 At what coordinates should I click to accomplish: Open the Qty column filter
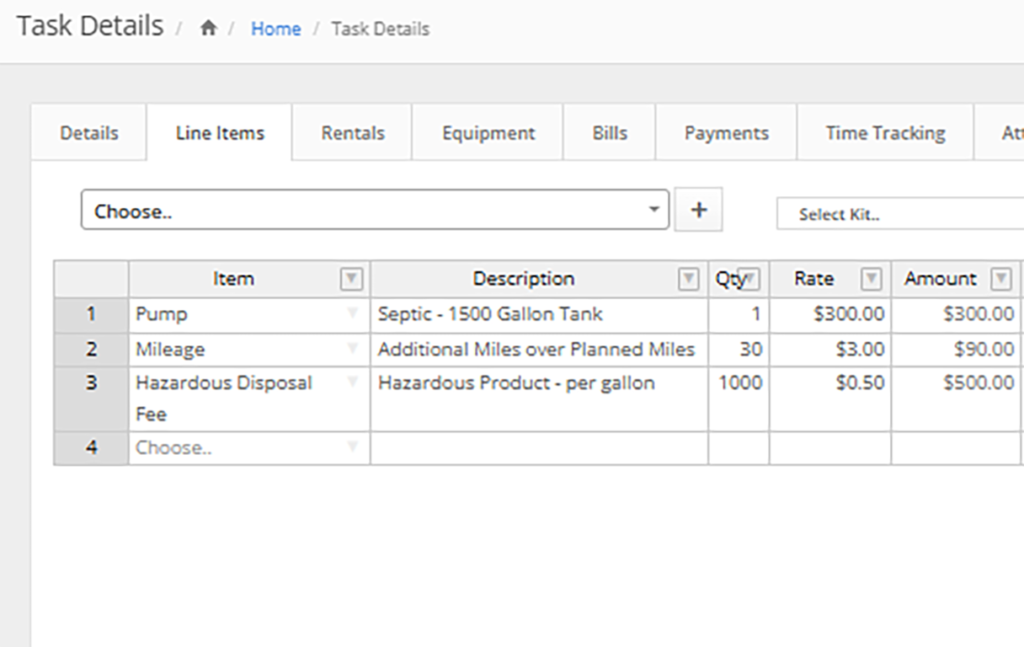point(751,279)
